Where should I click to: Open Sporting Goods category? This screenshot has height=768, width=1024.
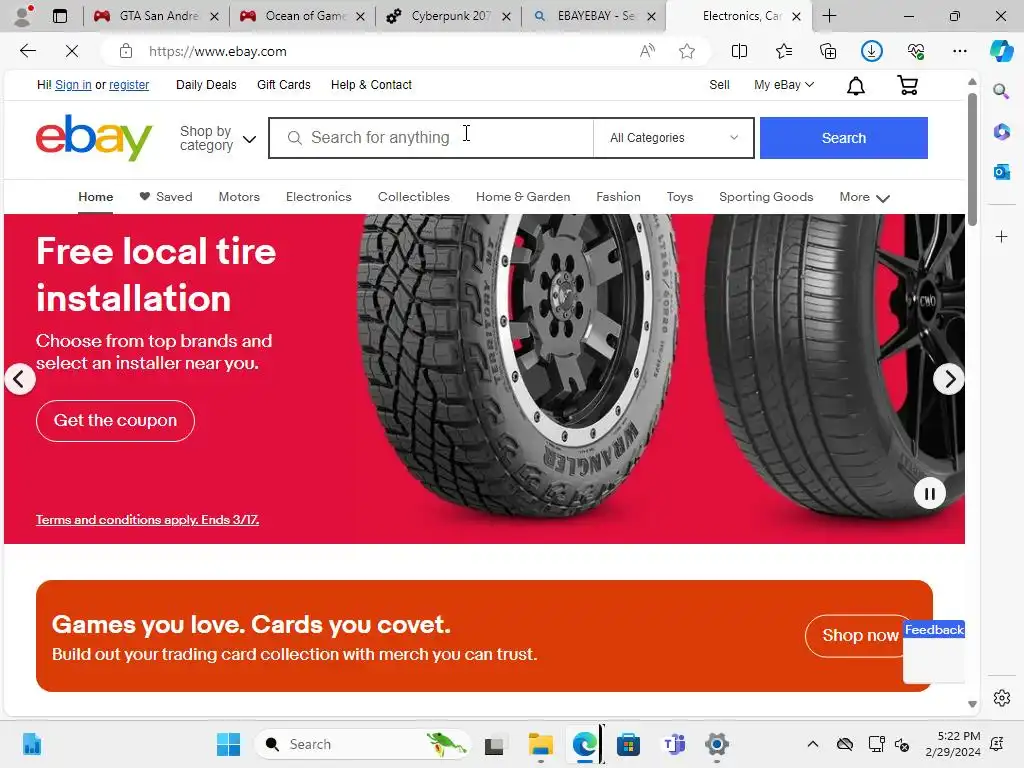766,197
